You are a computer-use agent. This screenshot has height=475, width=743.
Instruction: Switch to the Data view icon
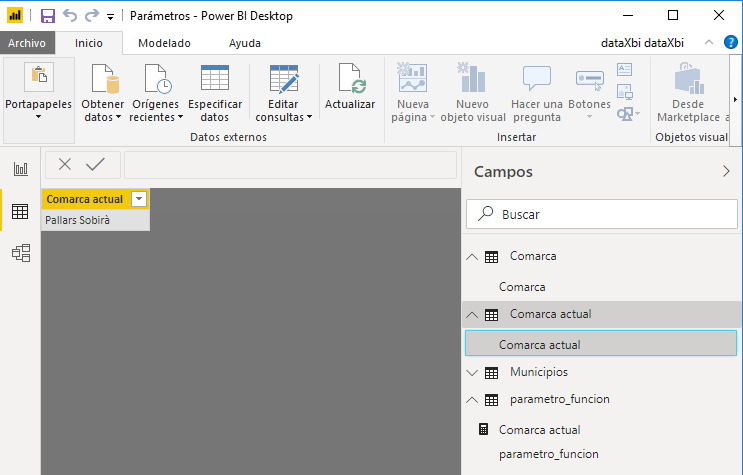[20, 211]
